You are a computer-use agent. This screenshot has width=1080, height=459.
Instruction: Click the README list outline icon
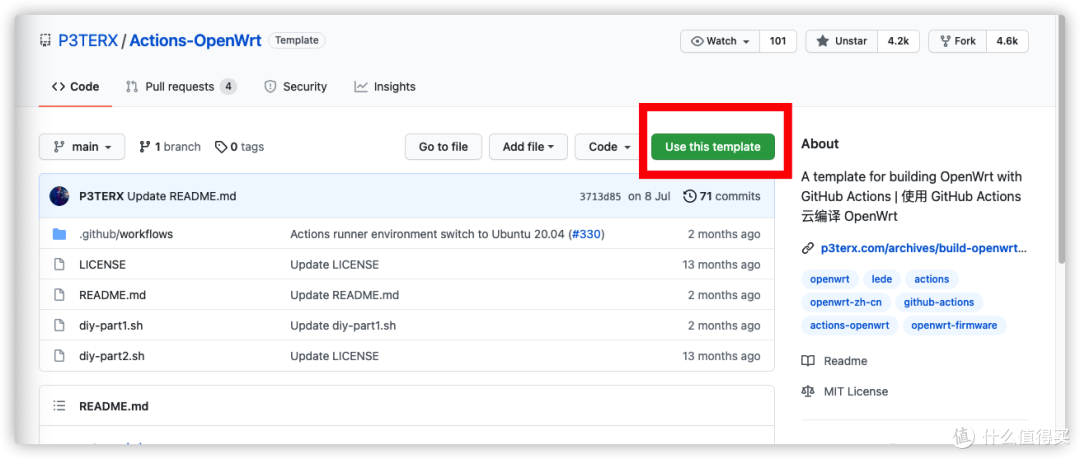[60, 406]
